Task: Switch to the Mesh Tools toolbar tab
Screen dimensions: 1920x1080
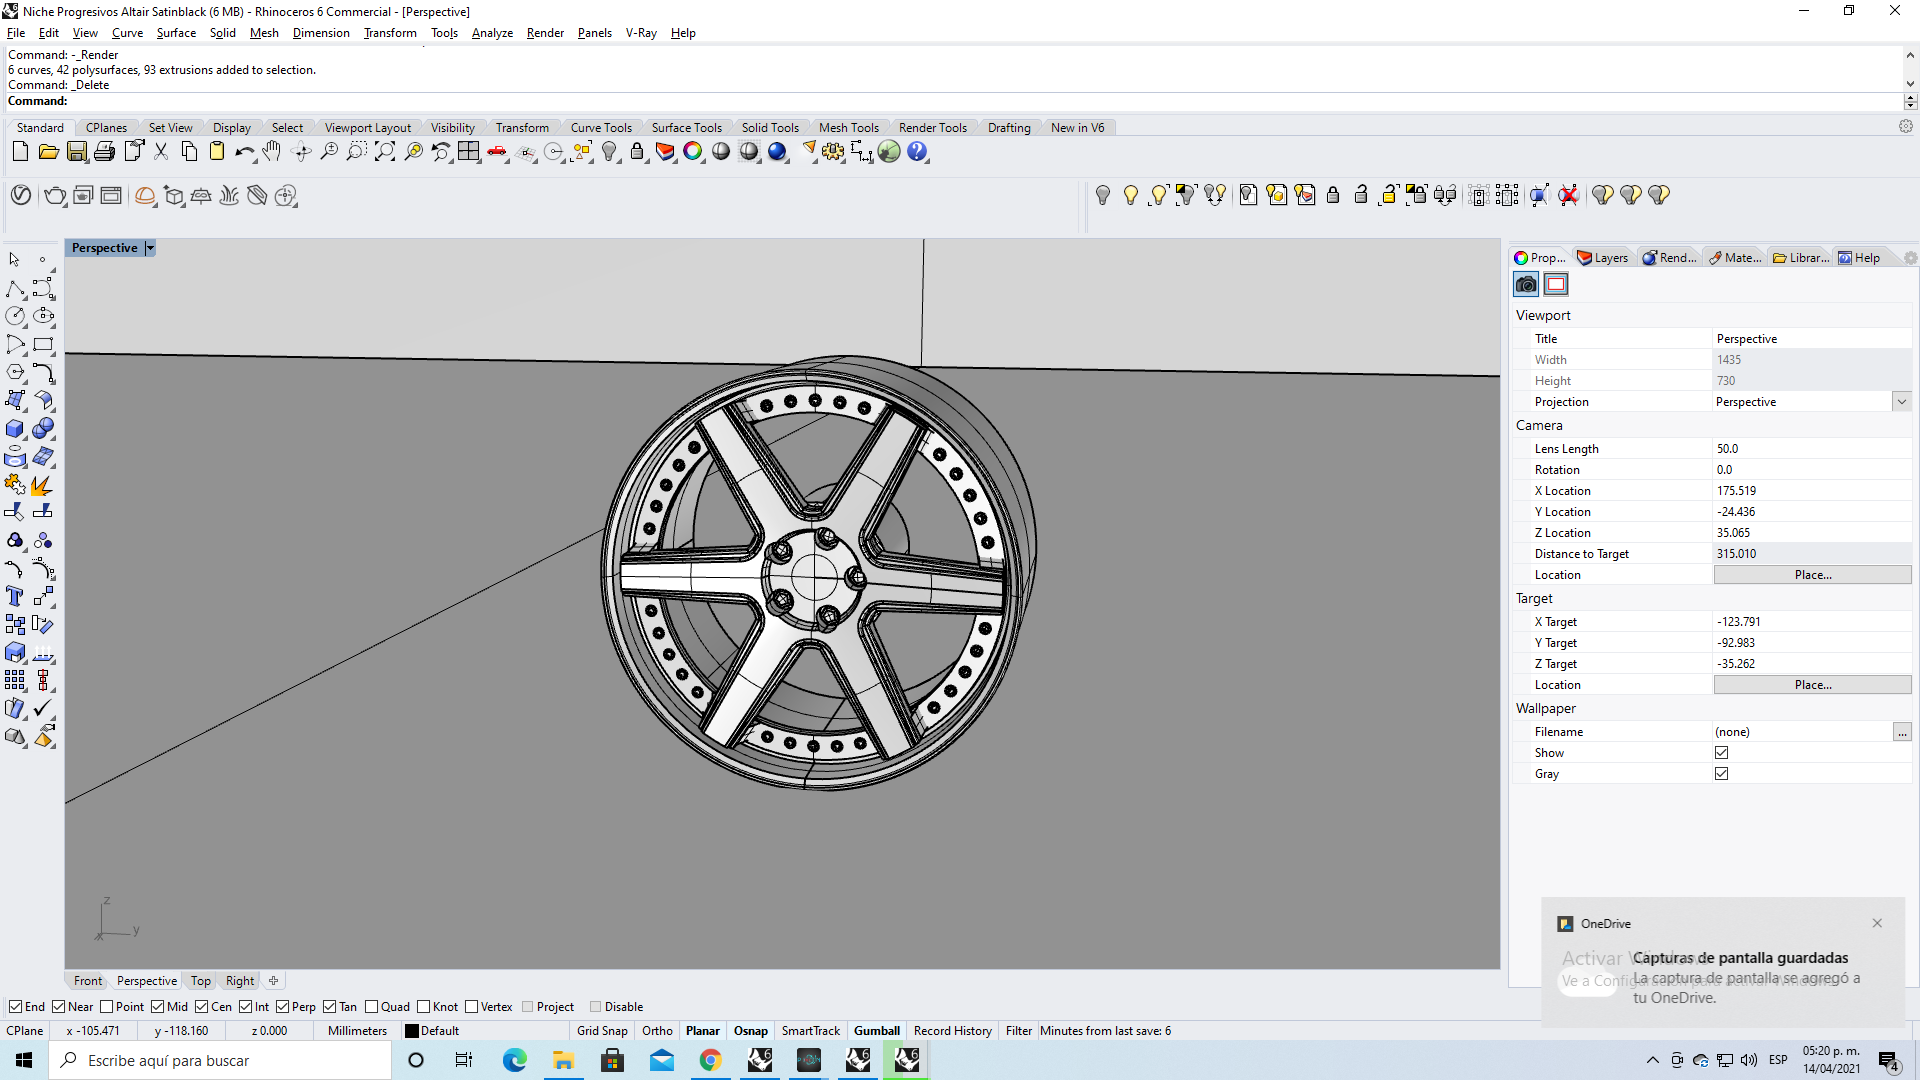Action: (x=848, y=128)
